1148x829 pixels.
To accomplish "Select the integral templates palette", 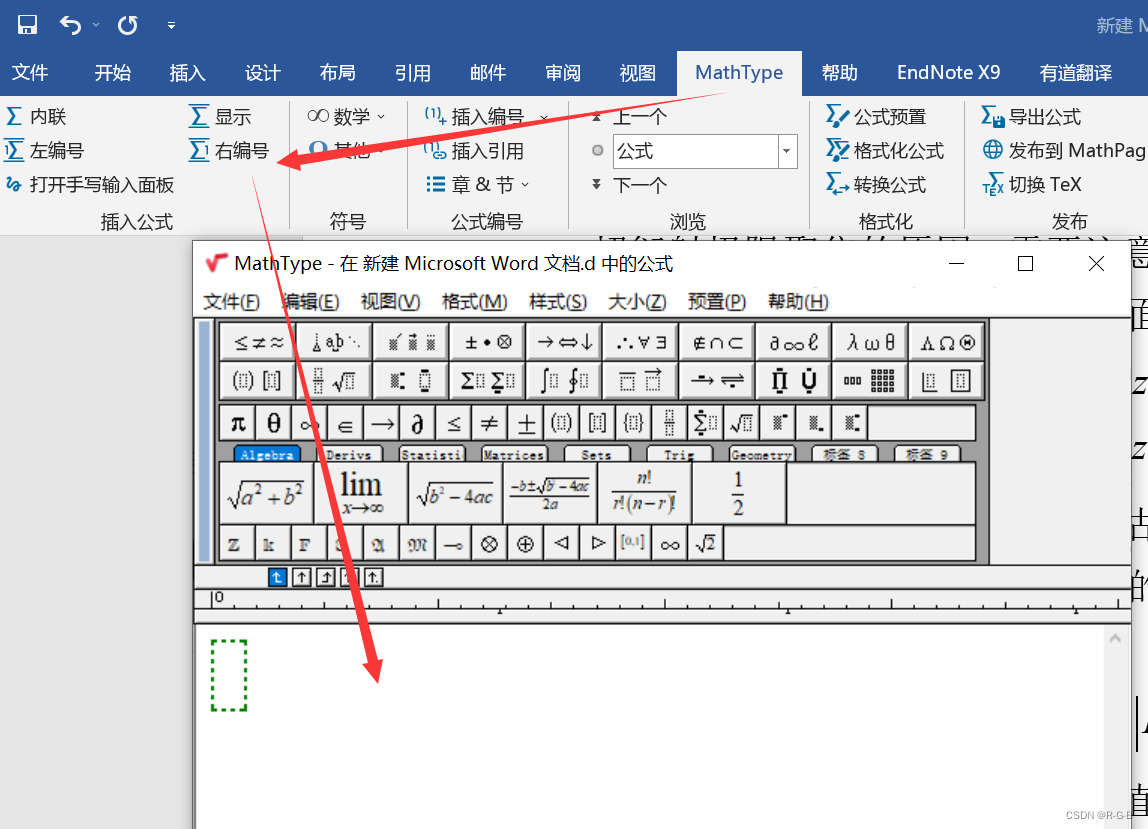I will pos(563,380).
